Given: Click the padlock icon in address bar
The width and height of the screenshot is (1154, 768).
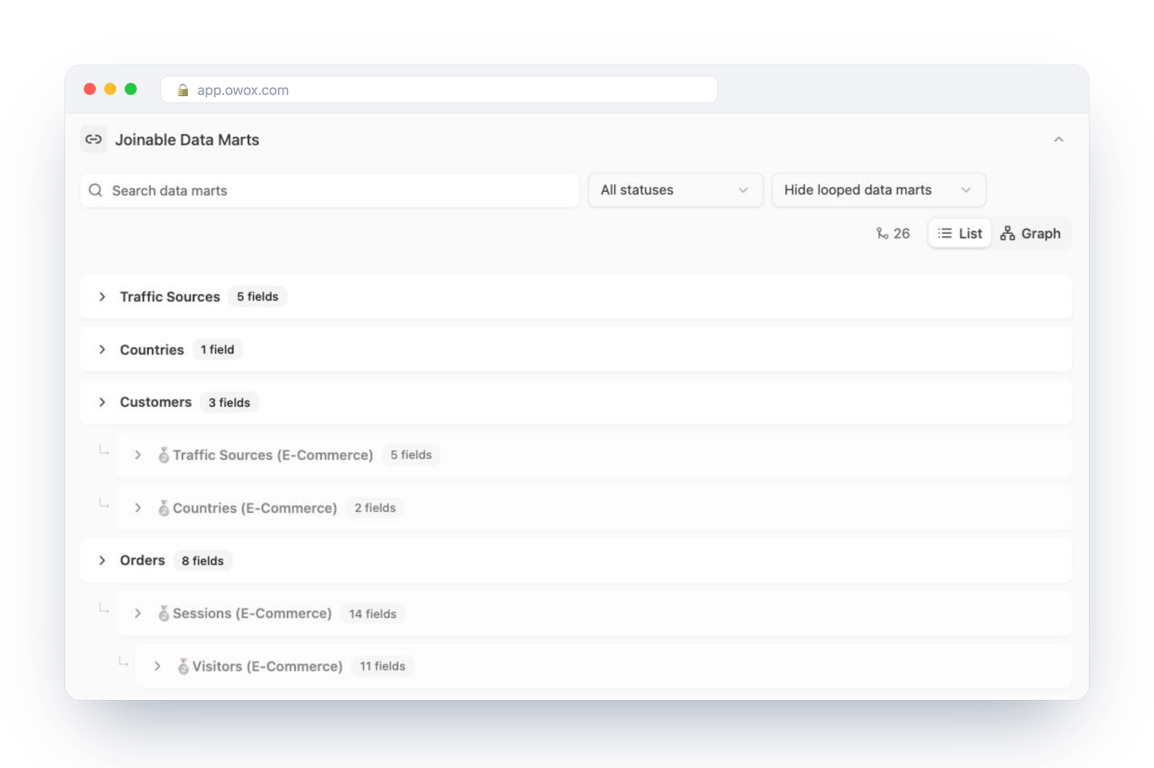Looking at the screenshot, I should click(183, 90).
